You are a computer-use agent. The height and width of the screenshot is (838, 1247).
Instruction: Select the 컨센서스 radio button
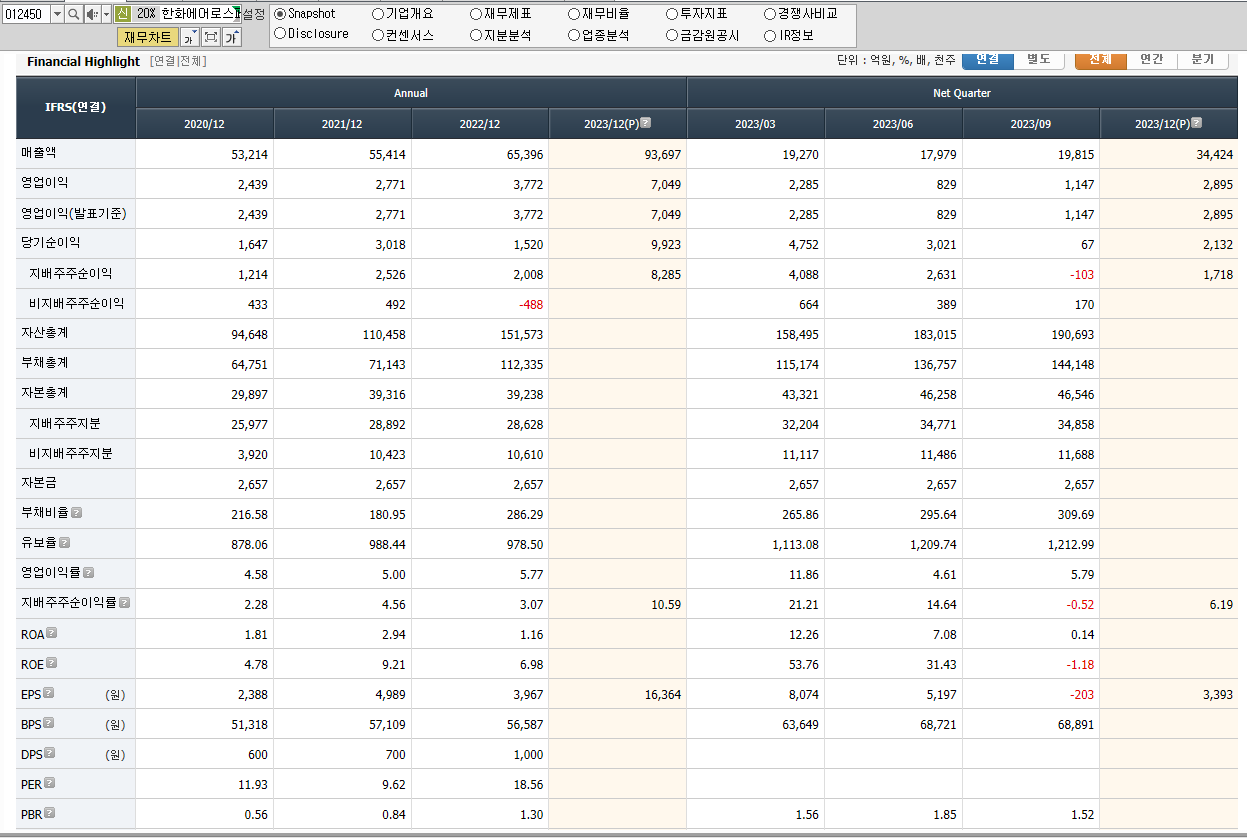click(x=378, y=35)
